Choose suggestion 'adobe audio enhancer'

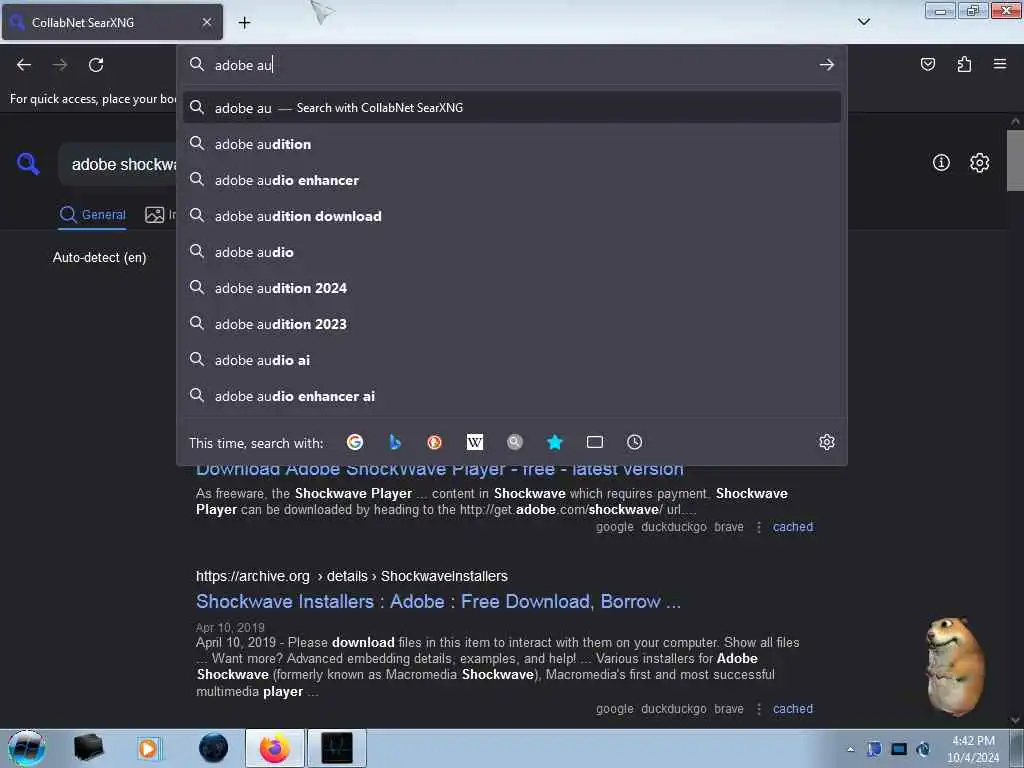coord(512,180)
